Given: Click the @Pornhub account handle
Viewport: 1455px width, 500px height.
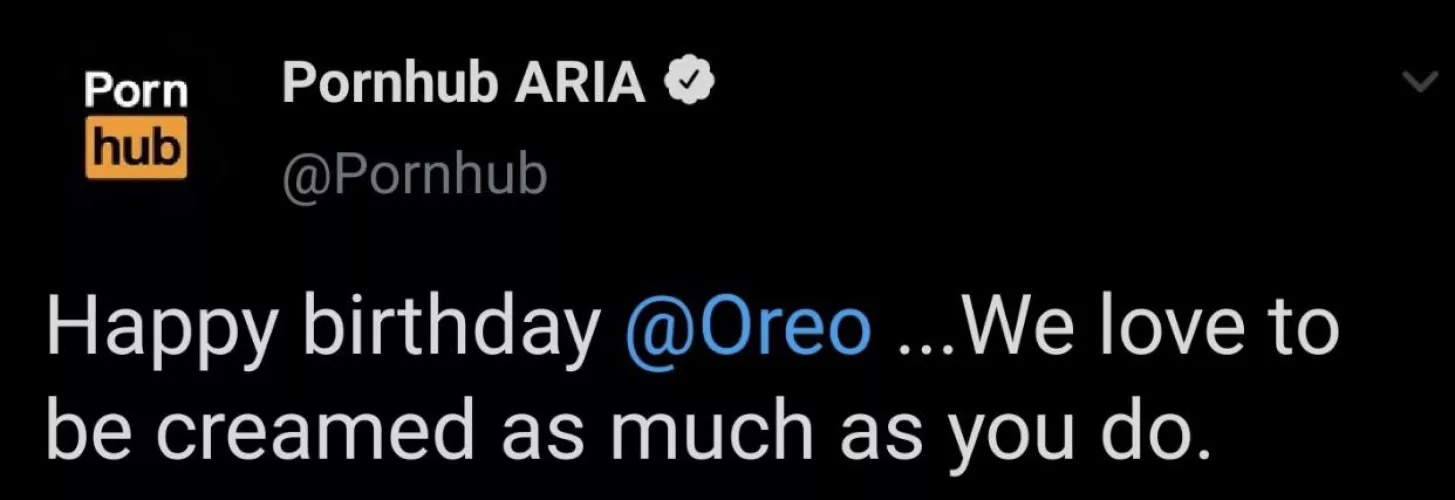Looking at the screenshot, I should click(415, 175).
